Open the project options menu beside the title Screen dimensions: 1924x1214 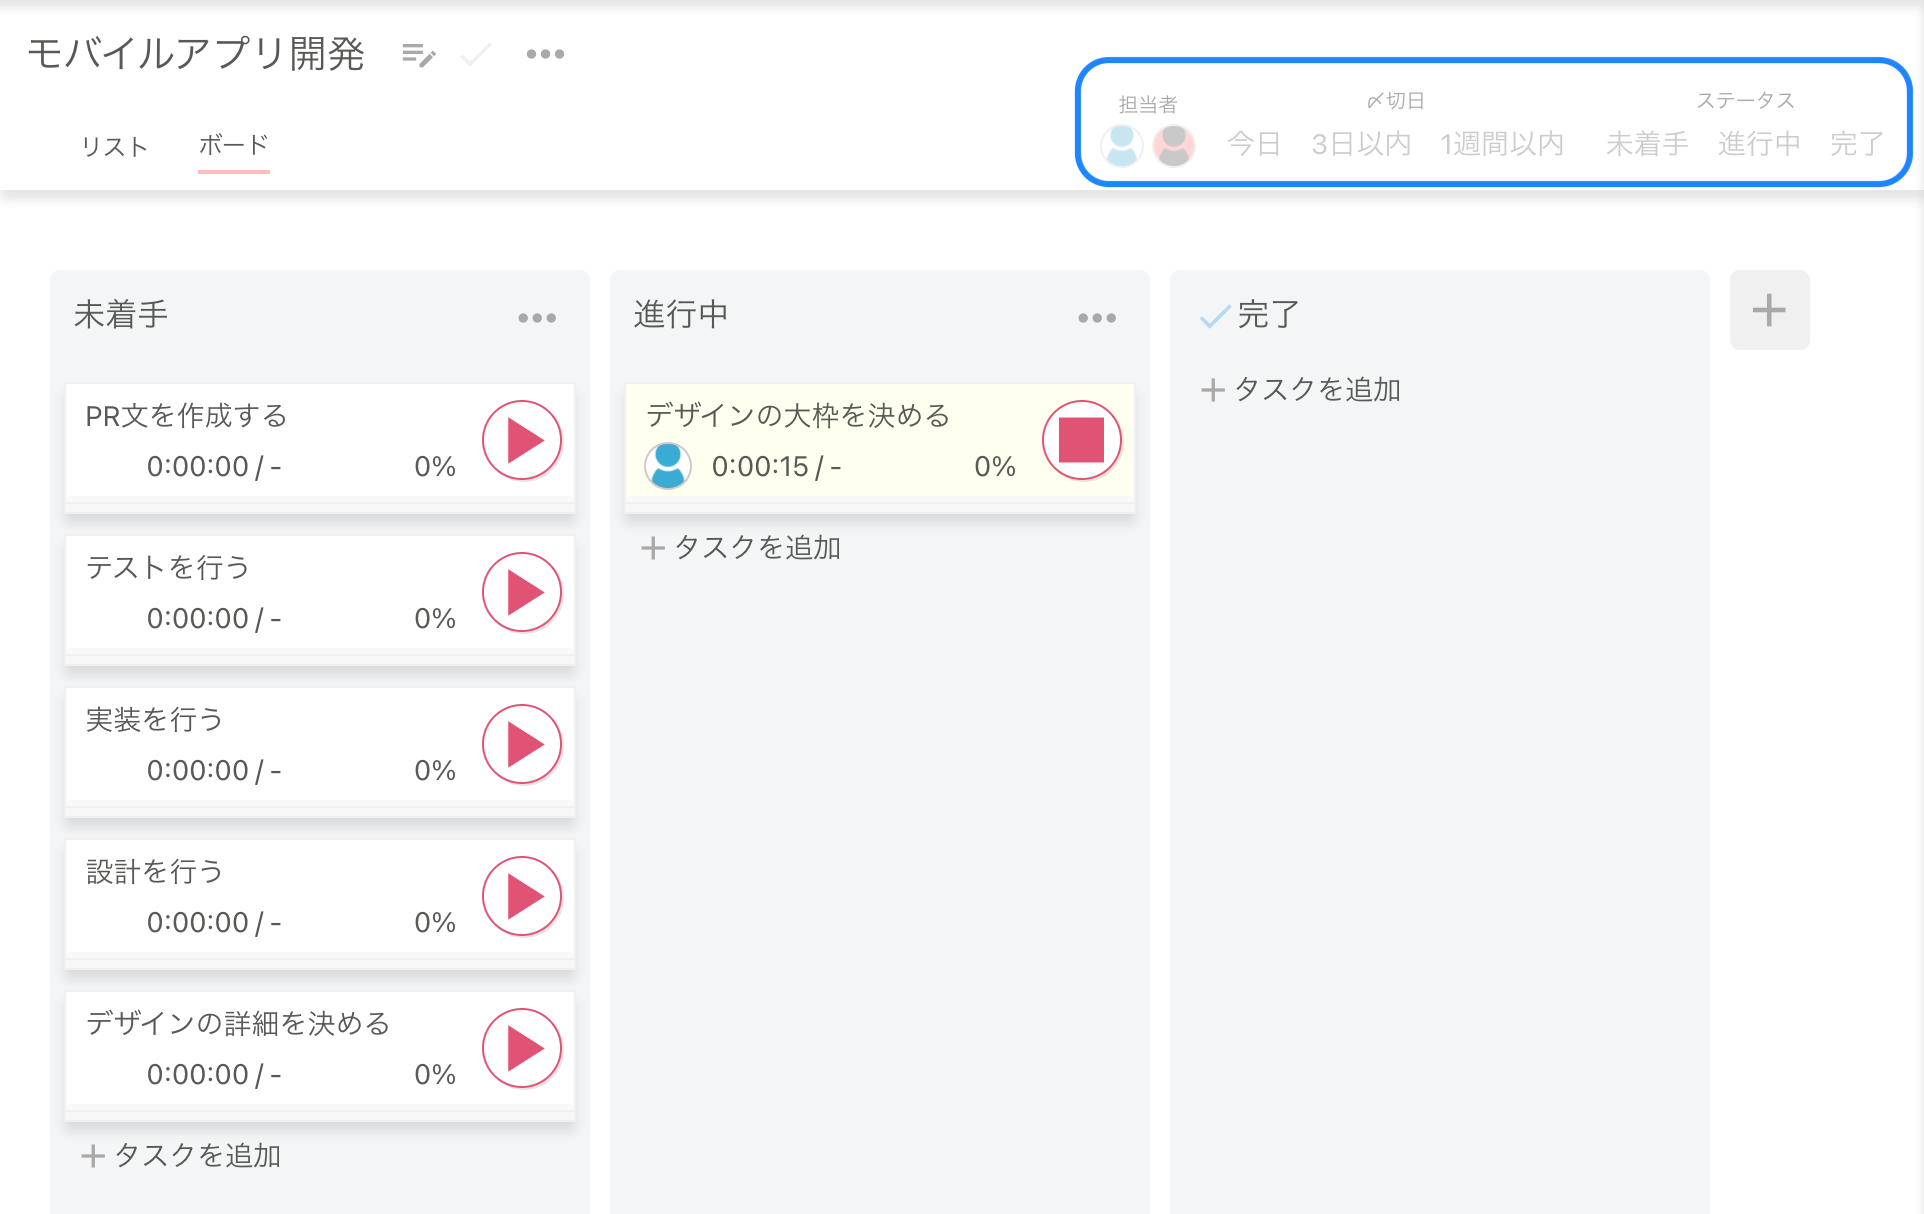point(544,53)
